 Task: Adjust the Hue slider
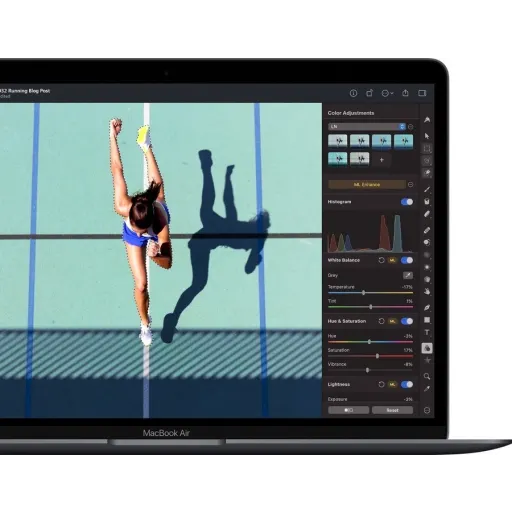pyautogui.click(x=370, y=342)
